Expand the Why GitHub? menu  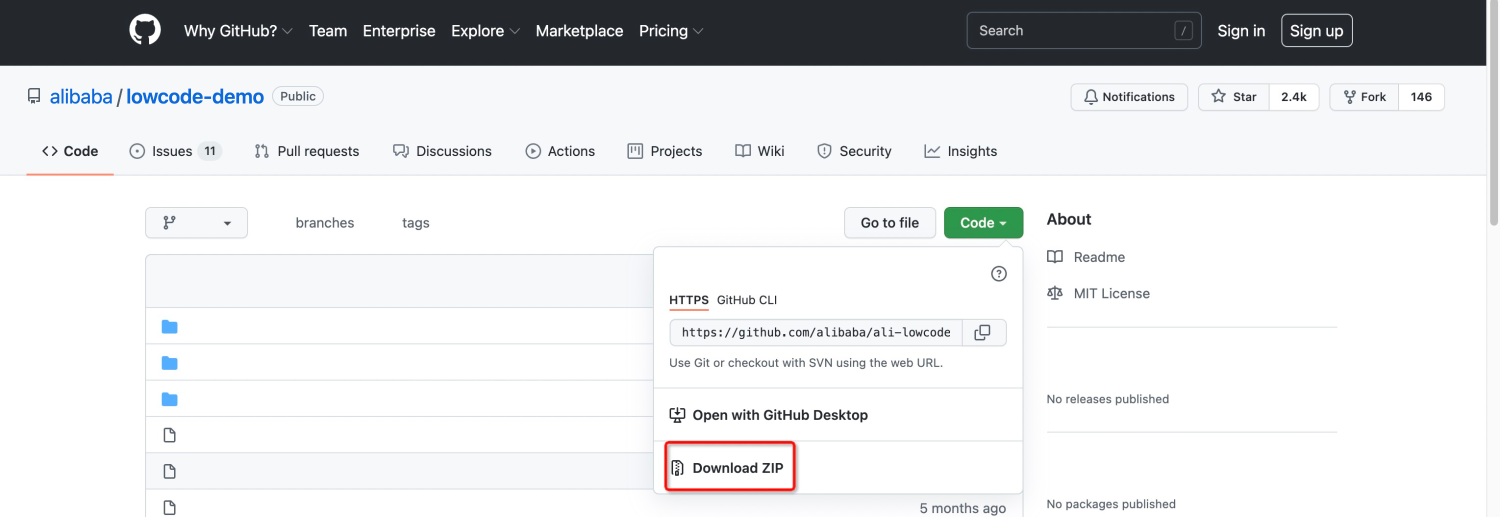pos(238,31)
